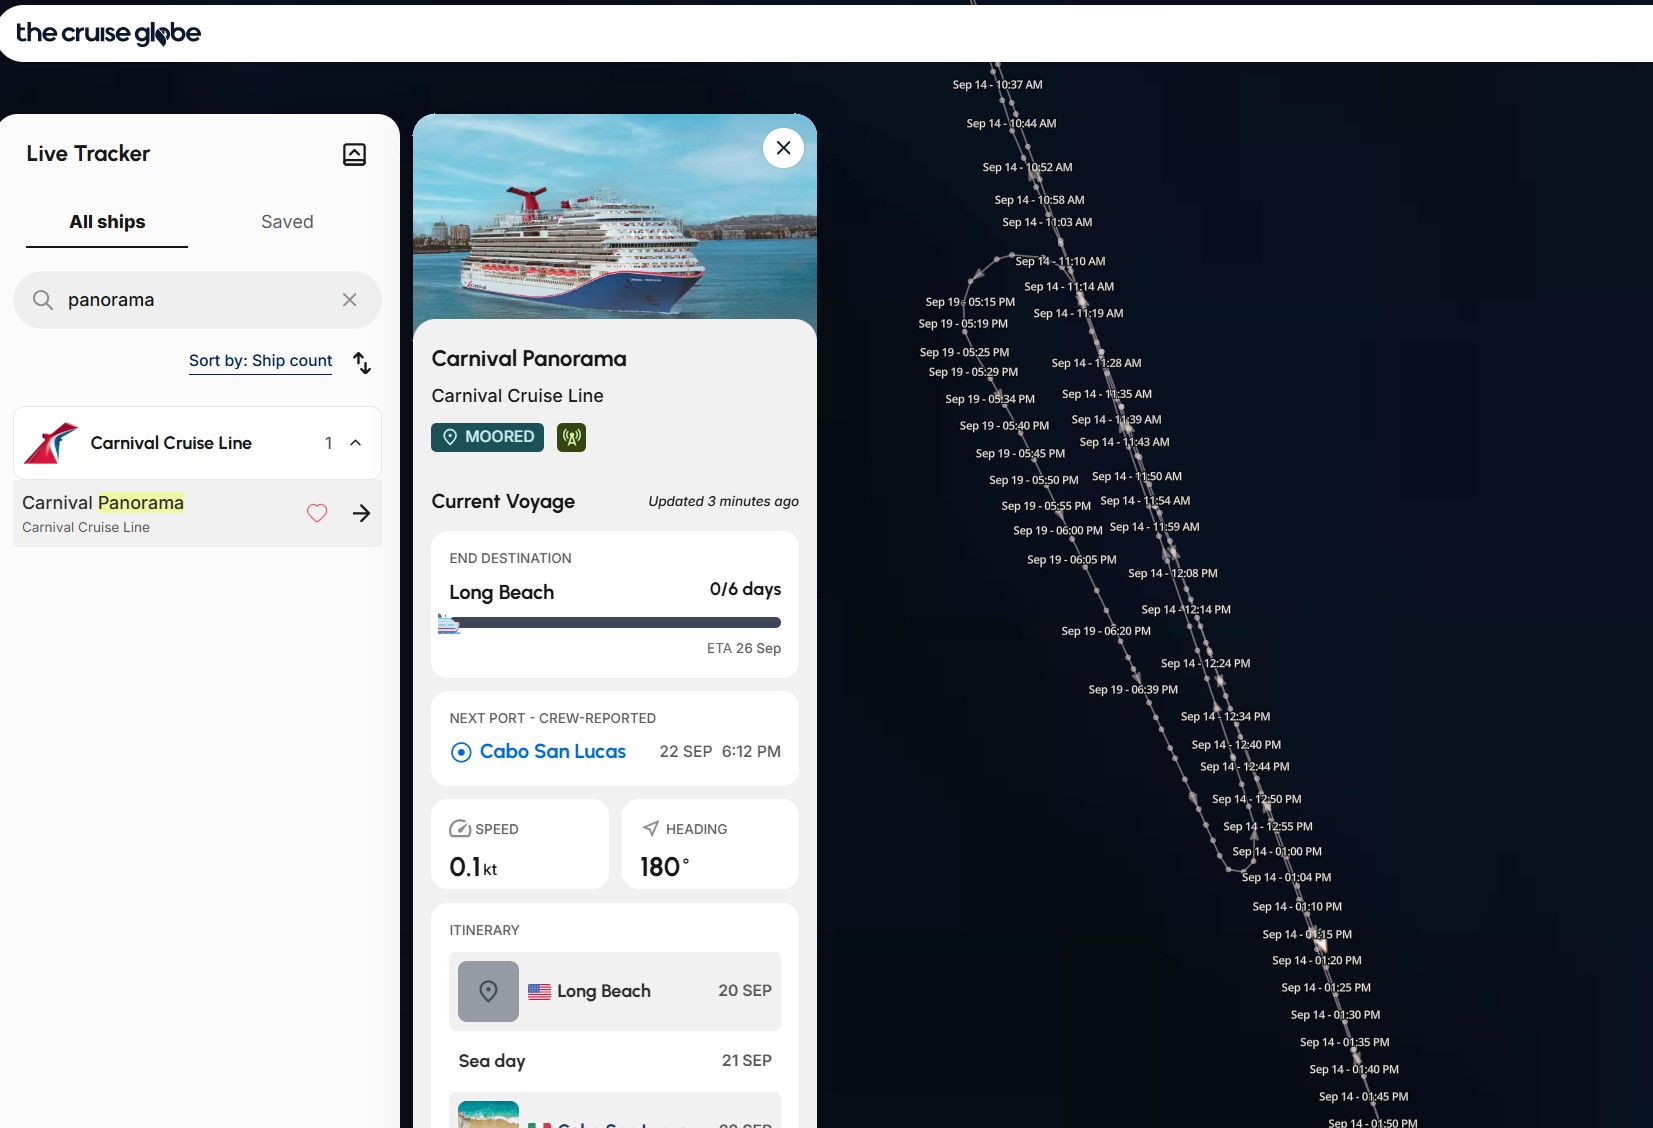Click the United States flag icon
Image resolution: width=1653 pixels, height=1128 pixels.
tap(539, 991)
